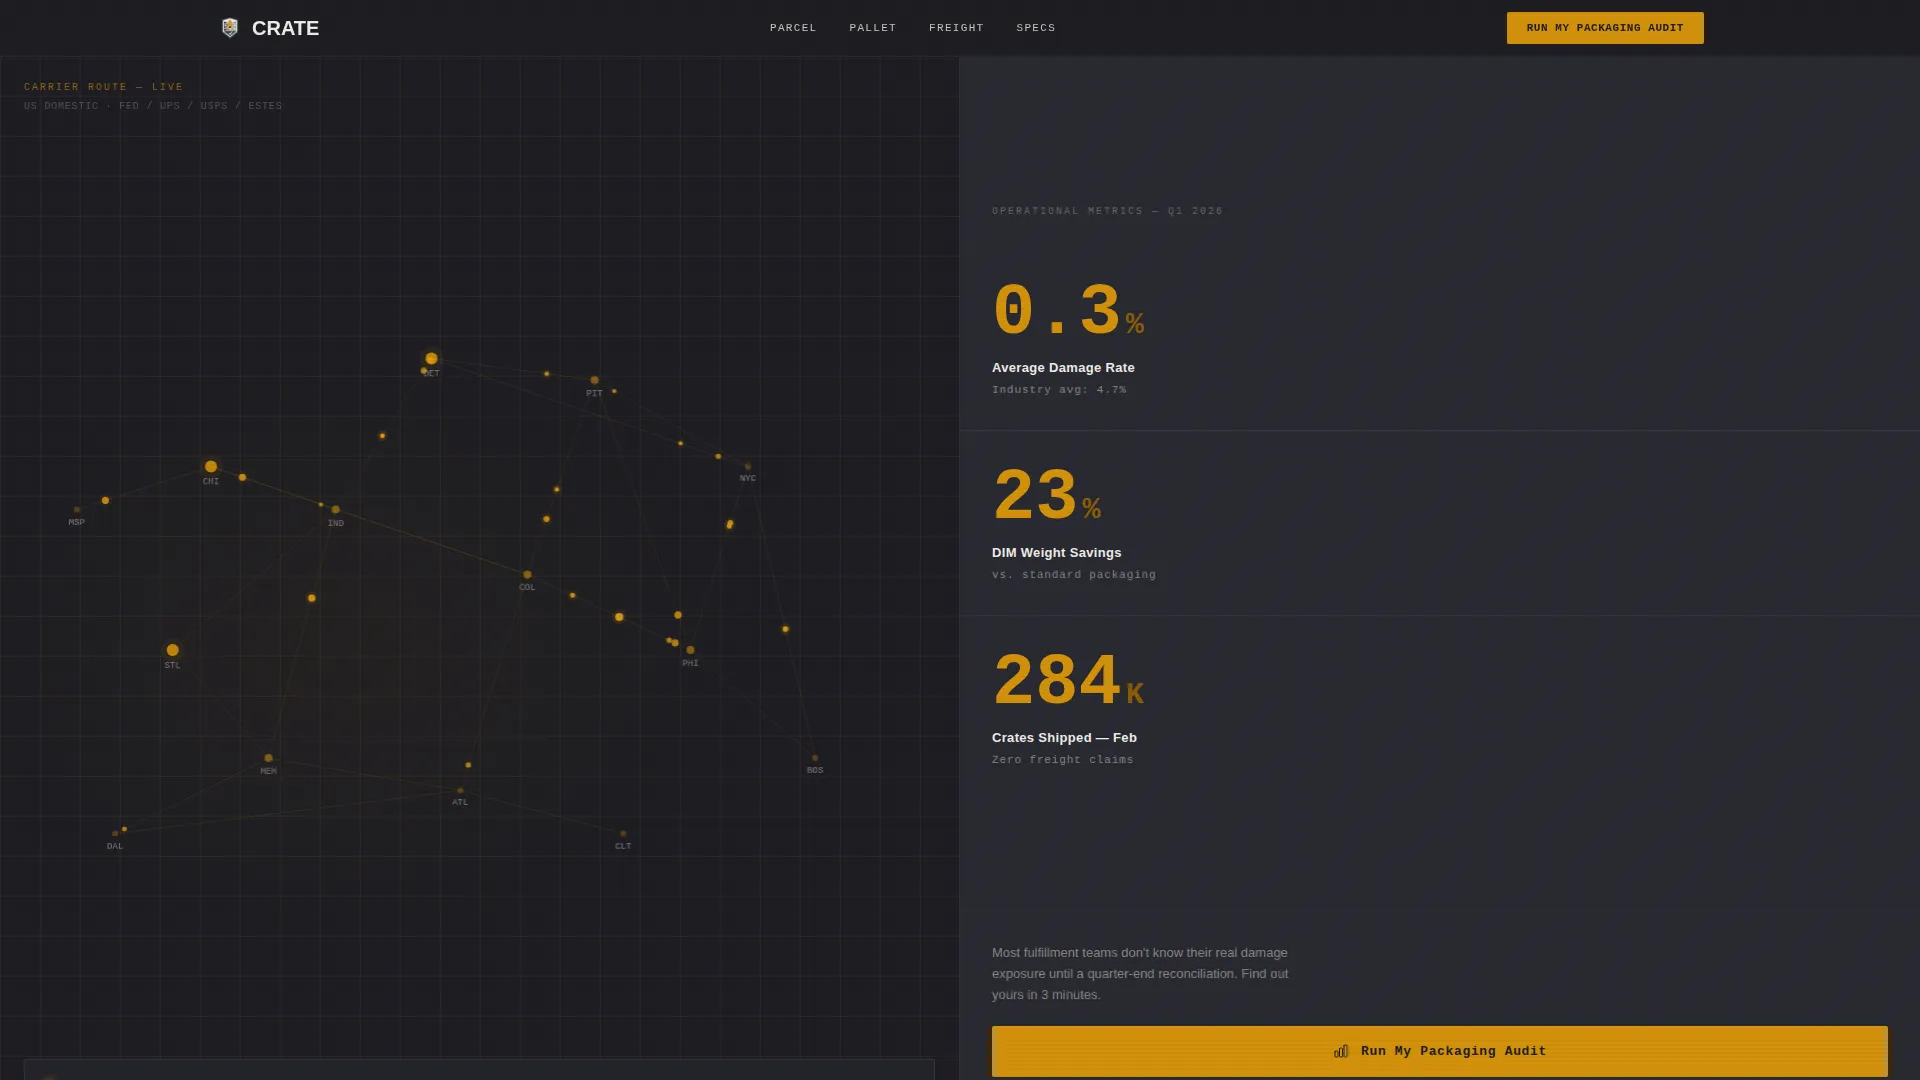Click the CRATE shield logo icon
The width and height of the screenshot is (1920, 1080).
point(230,28)
